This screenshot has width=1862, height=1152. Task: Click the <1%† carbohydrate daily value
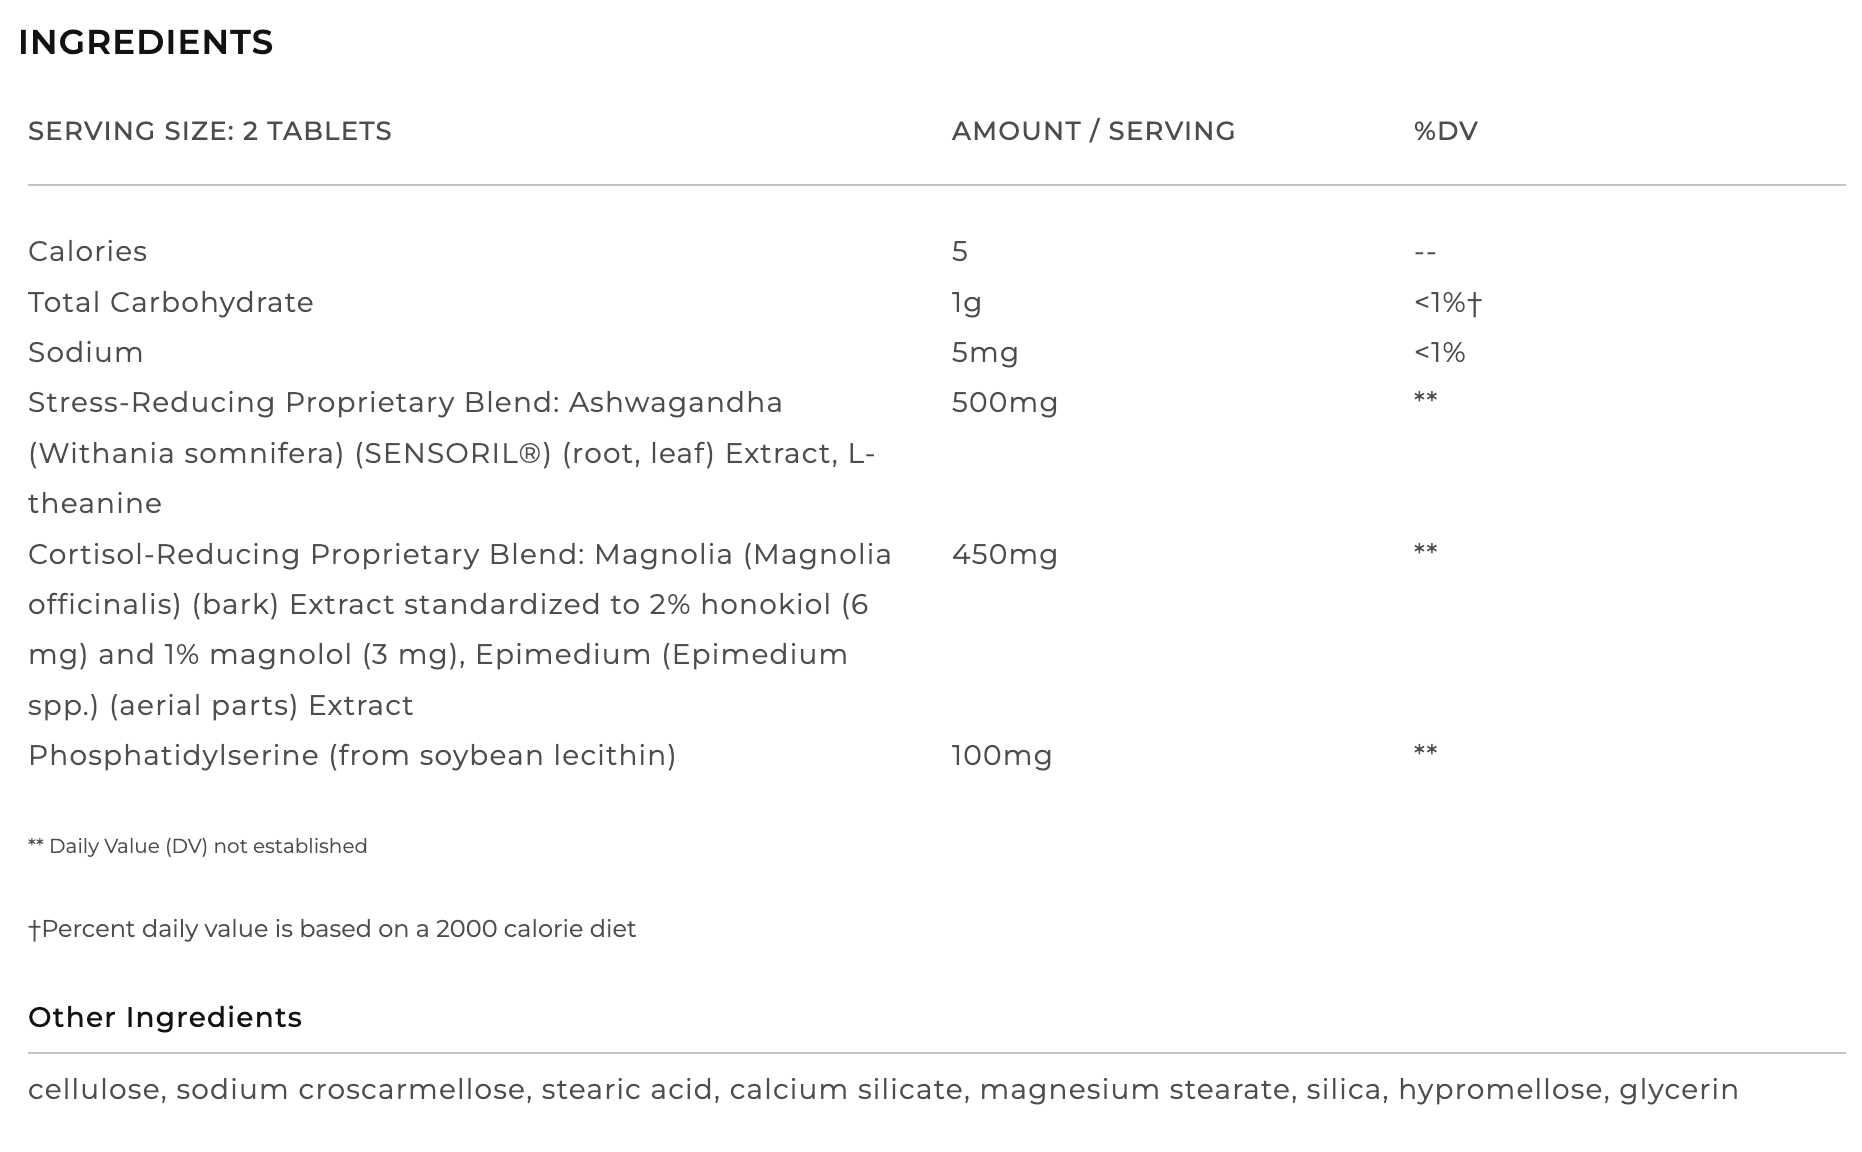click(1447, 302)
